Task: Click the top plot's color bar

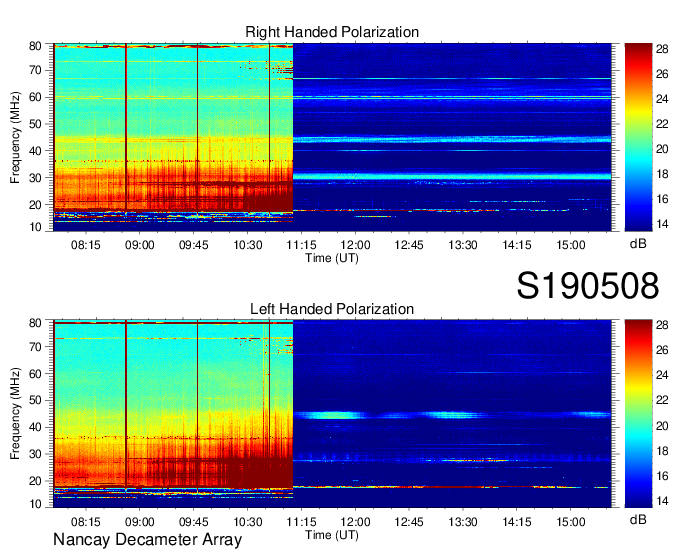Action: tap(638, 137)
